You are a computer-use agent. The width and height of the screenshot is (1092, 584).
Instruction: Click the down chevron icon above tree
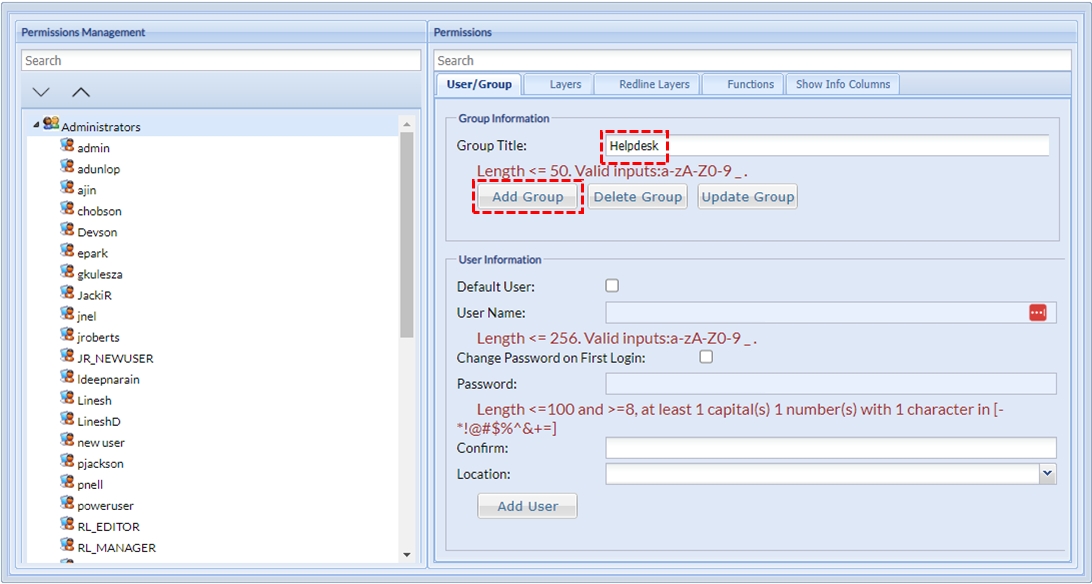click(x=41, y=92)
